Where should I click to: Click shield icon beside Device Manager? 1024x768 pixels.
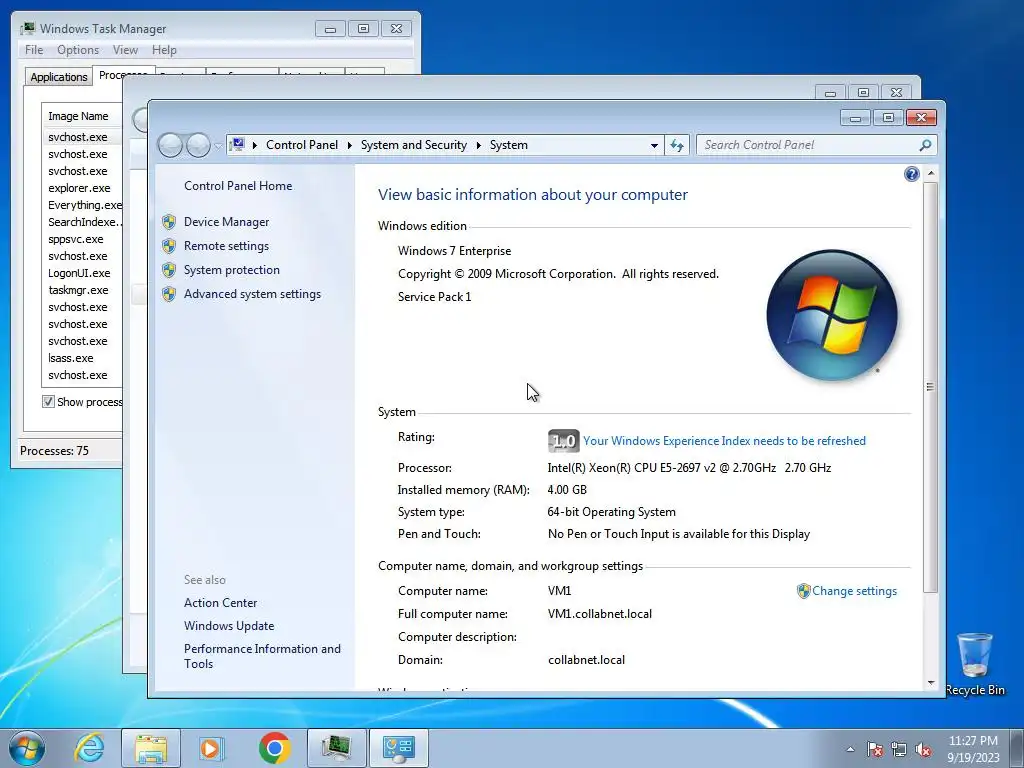click(169, 222)
